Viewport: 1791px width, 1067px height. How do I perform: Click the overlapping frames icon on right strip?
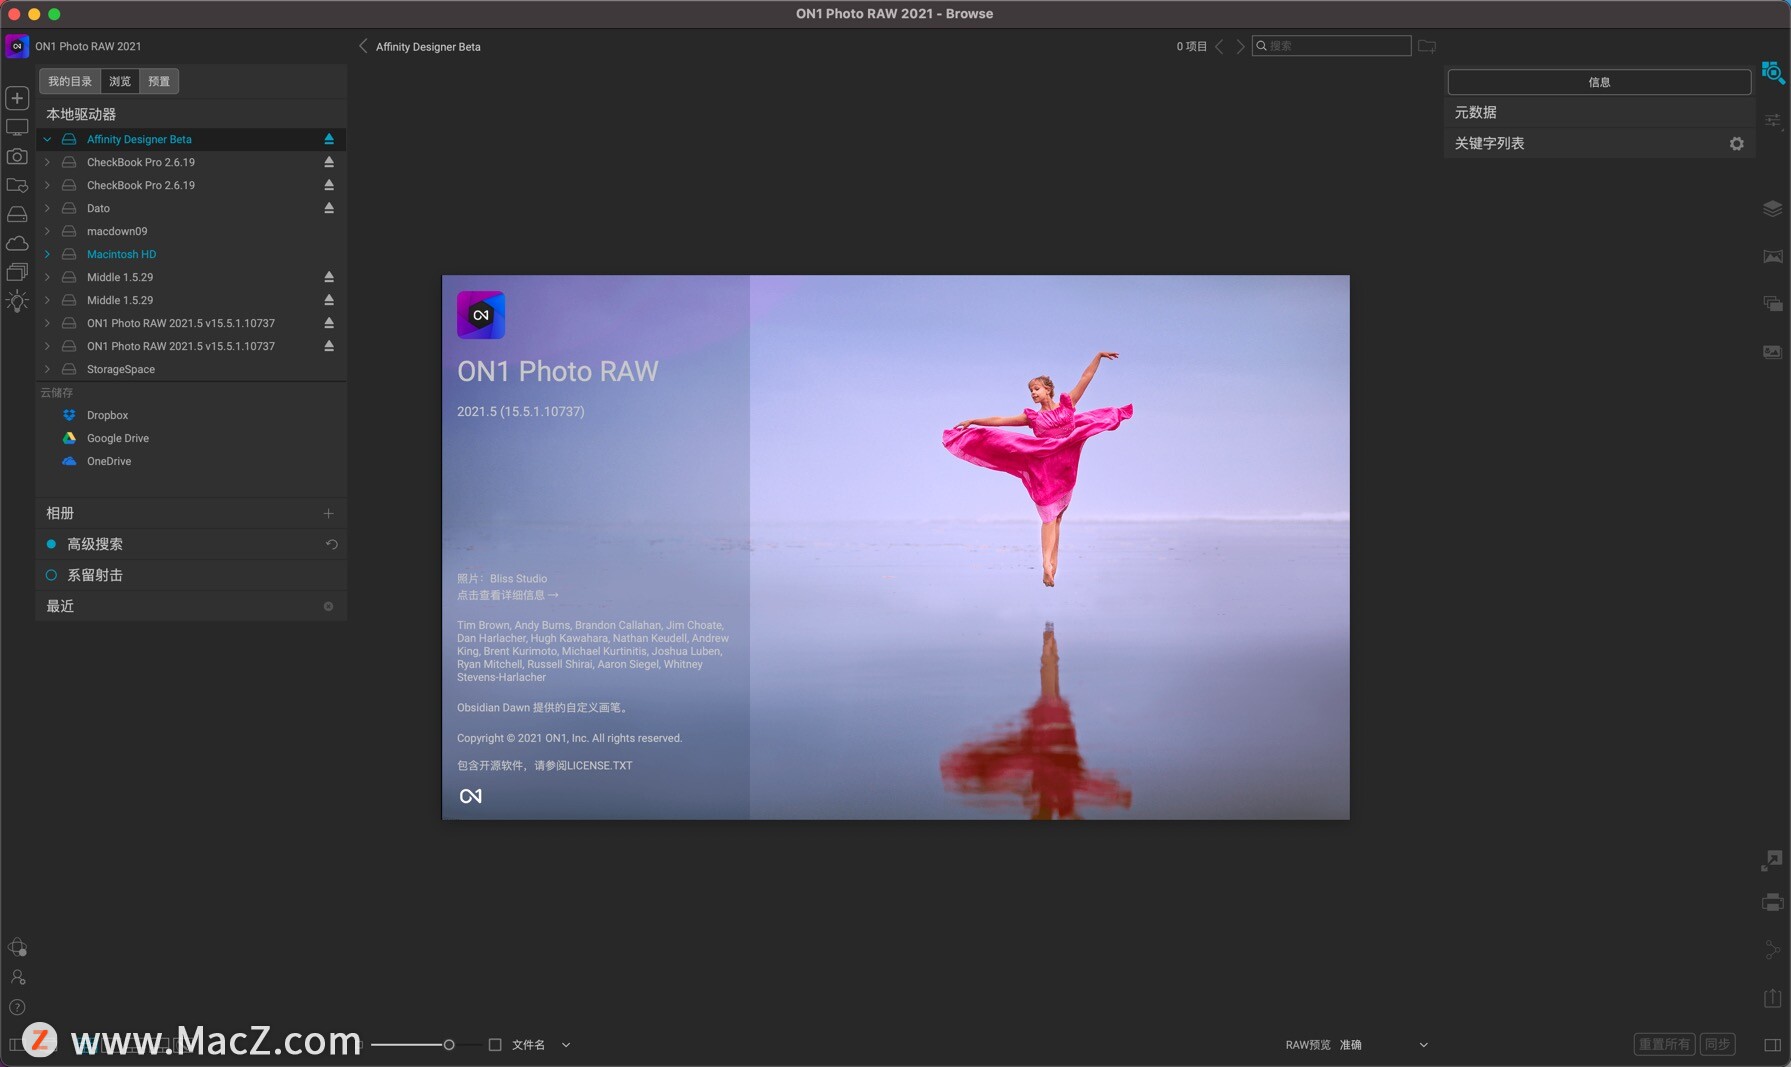[x=1772, y=304]
